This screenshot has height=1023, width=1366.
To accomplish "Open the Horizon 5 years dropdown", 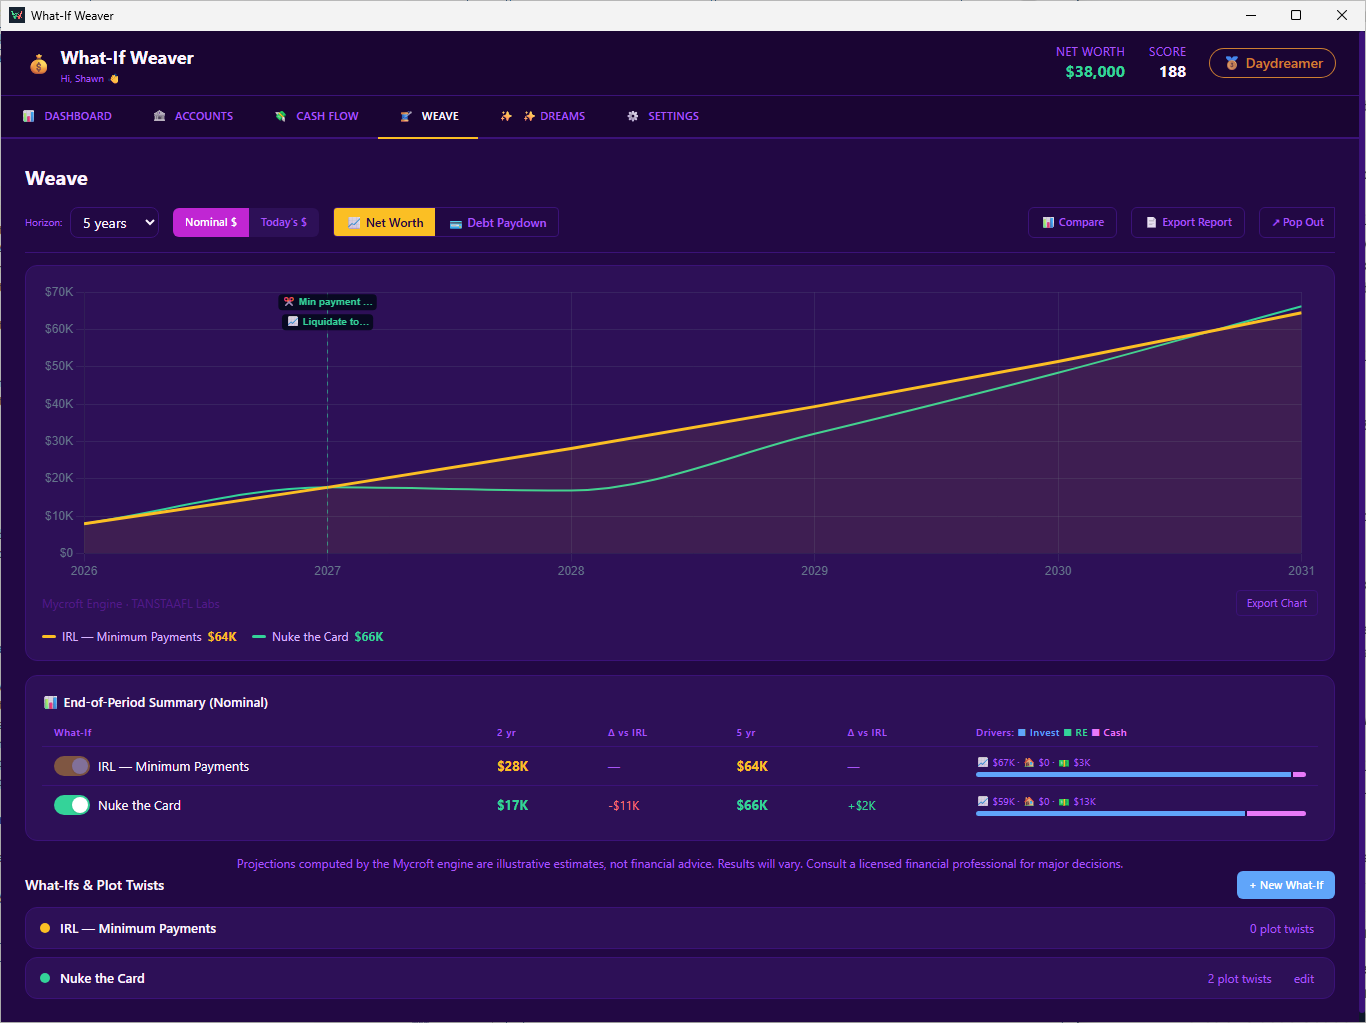I will 114,222.
